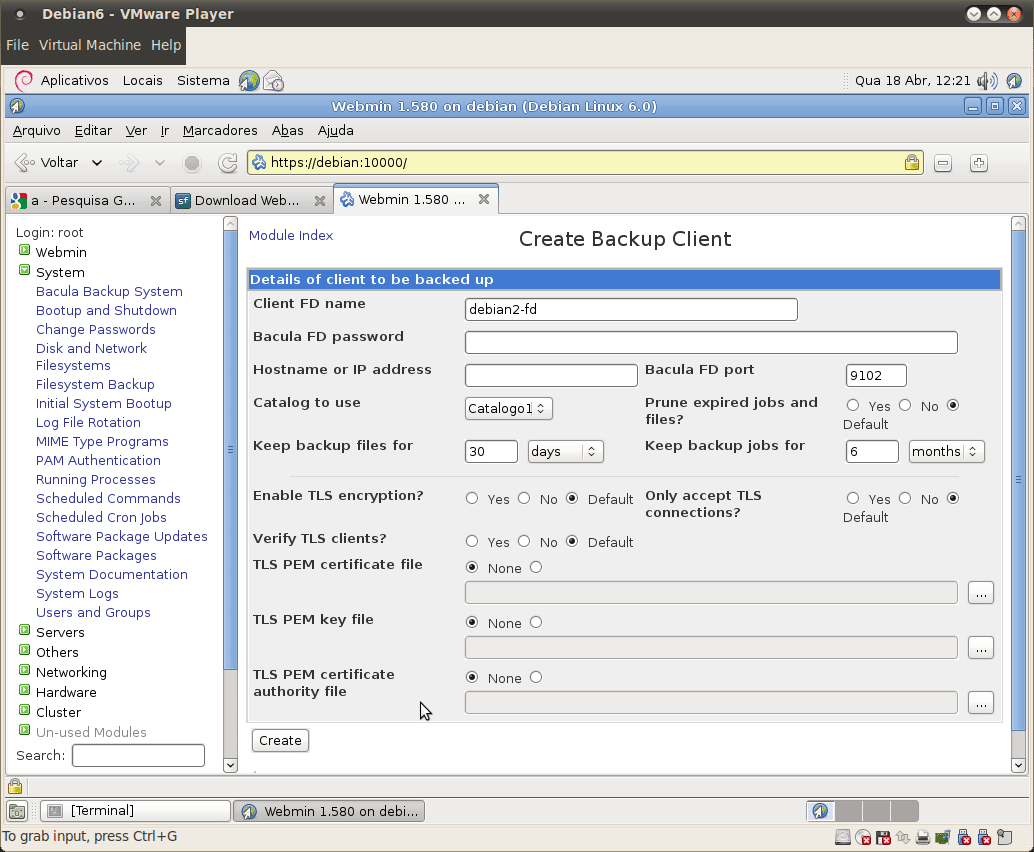Close the Pesquisa Google tab
The image size is (1034, 852).
tap(156, 200)
